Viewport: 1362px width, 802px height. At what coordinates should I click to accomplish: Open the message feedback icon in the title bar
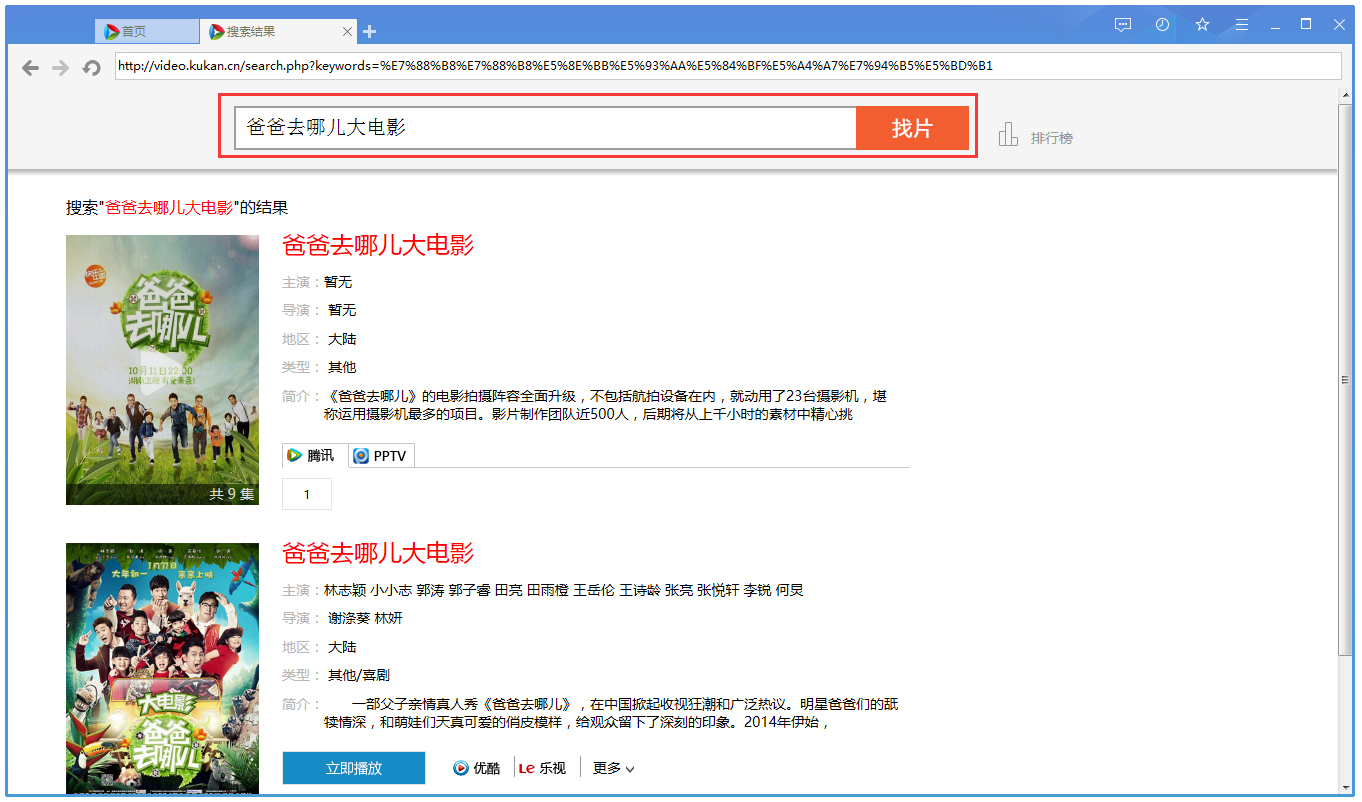pyautogui.click(x=1123, y=25)
